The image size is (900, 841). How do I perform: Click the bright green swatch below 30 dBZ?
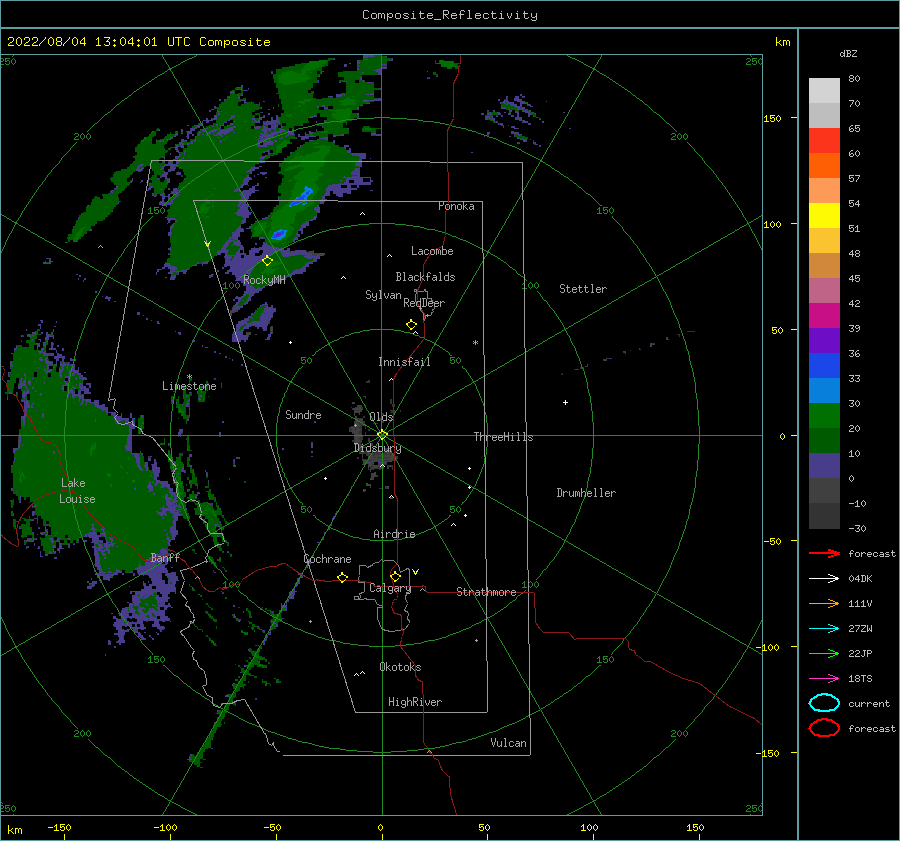(824, 416)
